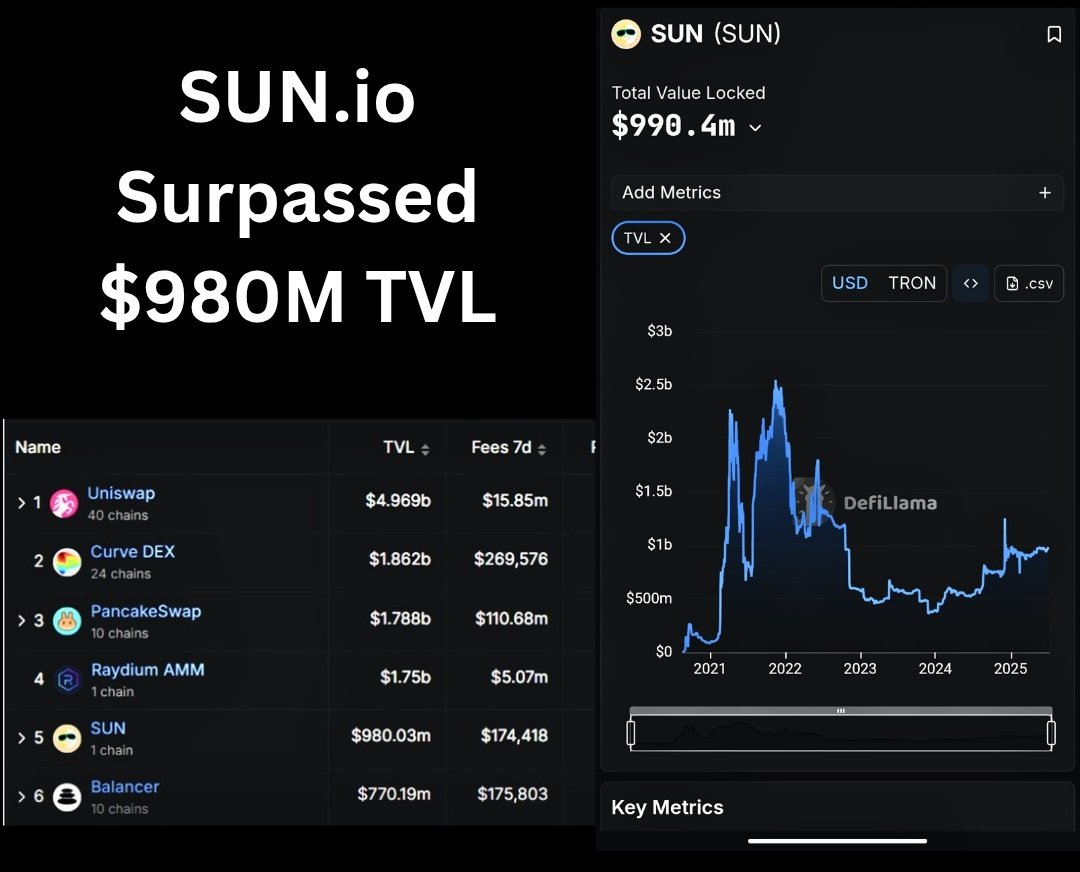1080x872 pixels.
Task: Click SUN TVL value $980.03m
Action: coord(391,736)
